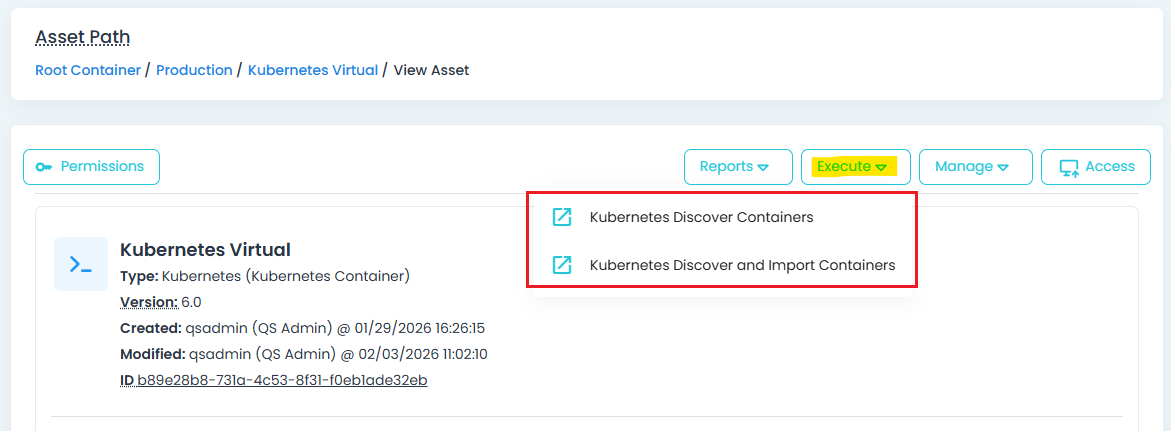The width and height of the screenshot is (1171, 431).
Task: Click the Asset Path heading
Action: coord(83,37)
